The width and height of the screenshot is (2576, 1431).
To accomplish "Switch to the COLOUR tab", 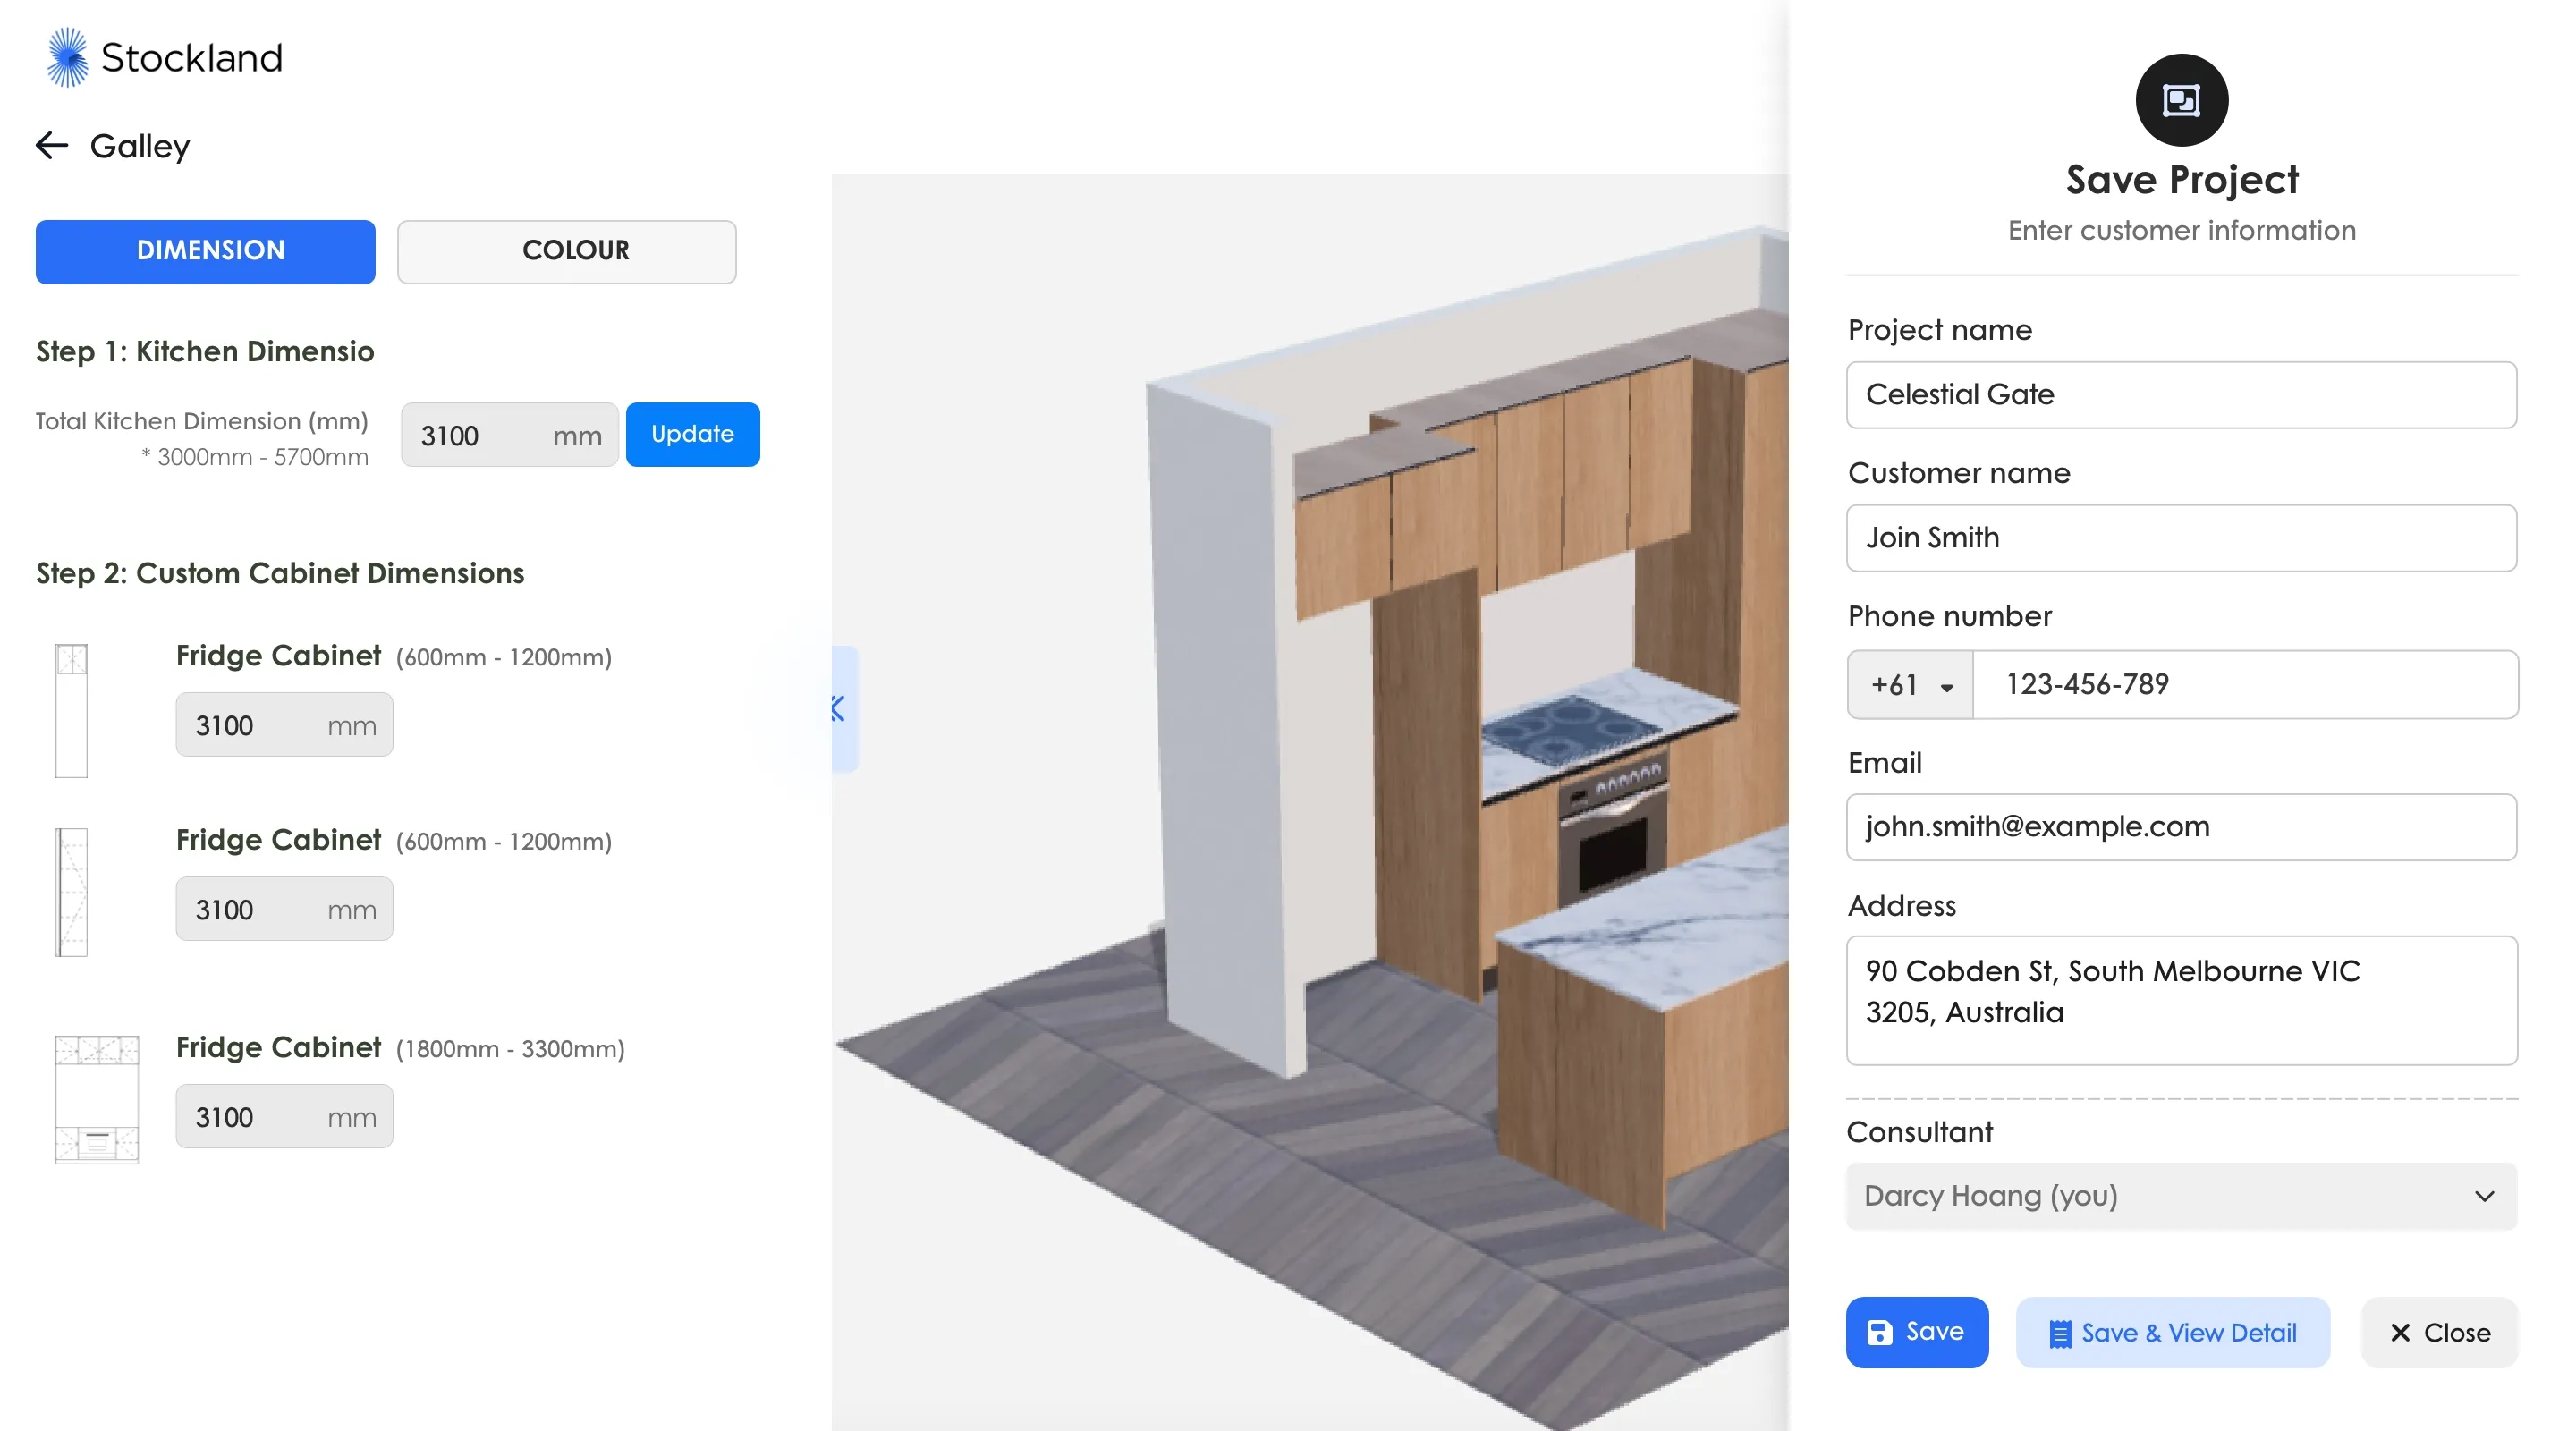I will pos(566,251).
